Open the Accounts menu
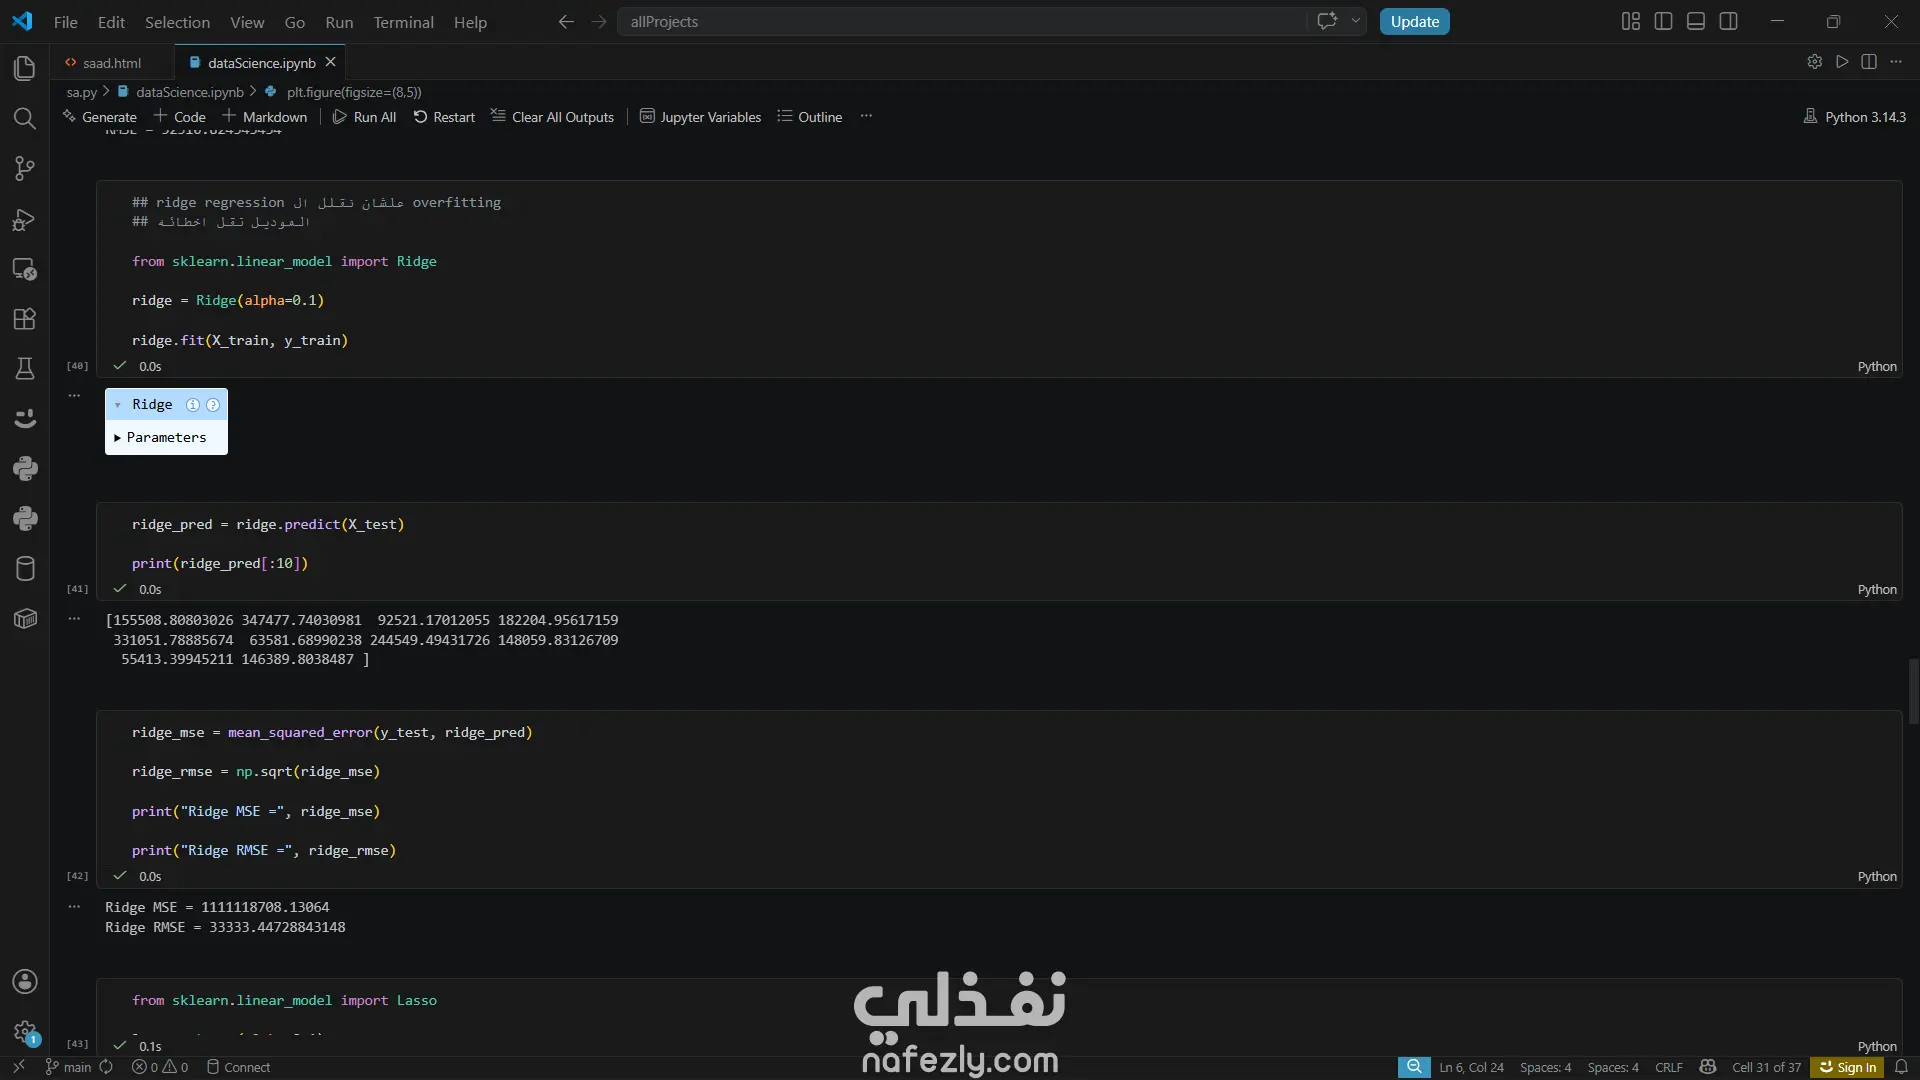1920x1080 pixels. pos(25,982)
